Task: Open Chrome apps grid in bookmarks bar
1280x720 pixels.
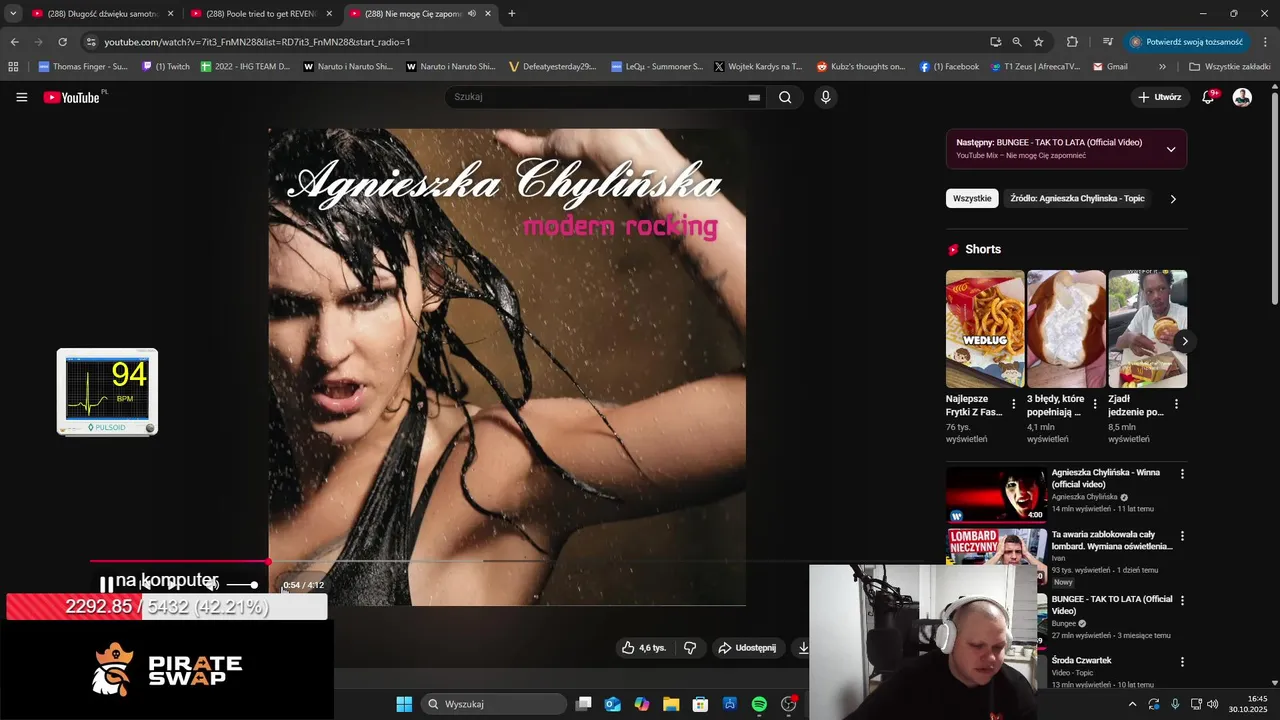Action: pos(13,67)
